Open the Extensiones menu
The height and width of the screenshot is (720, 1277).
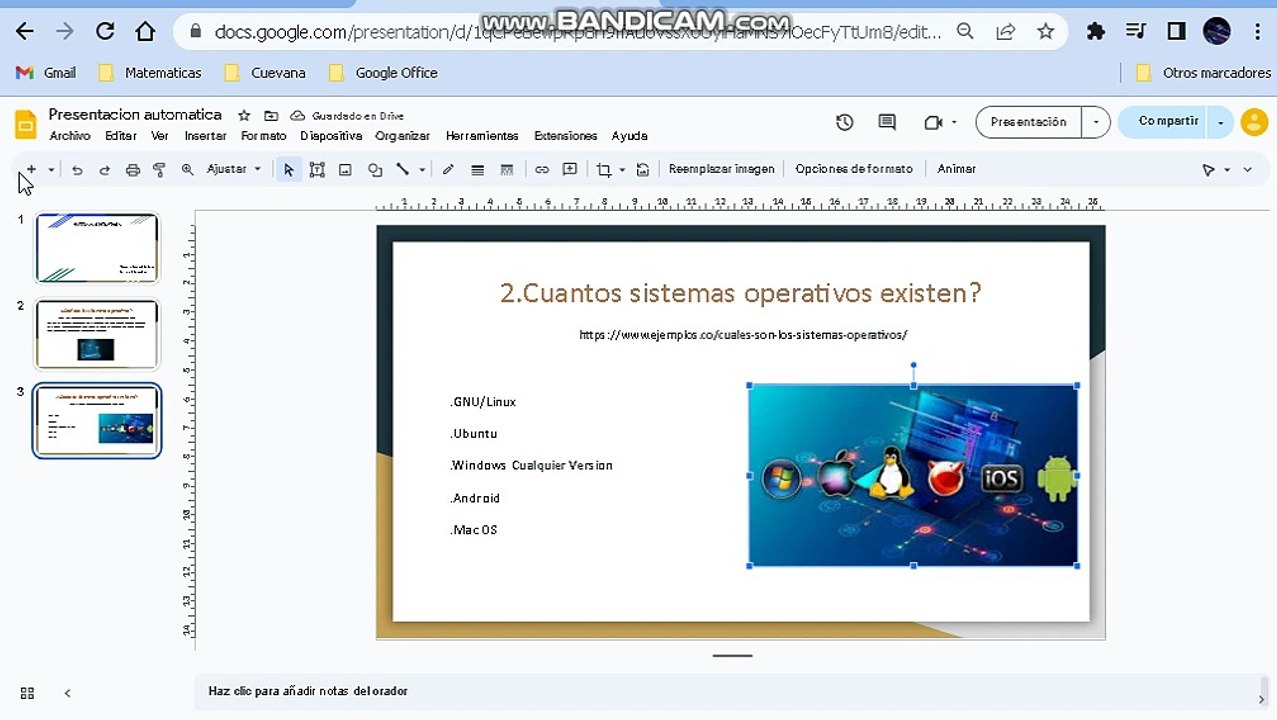(x=566, y=136)
